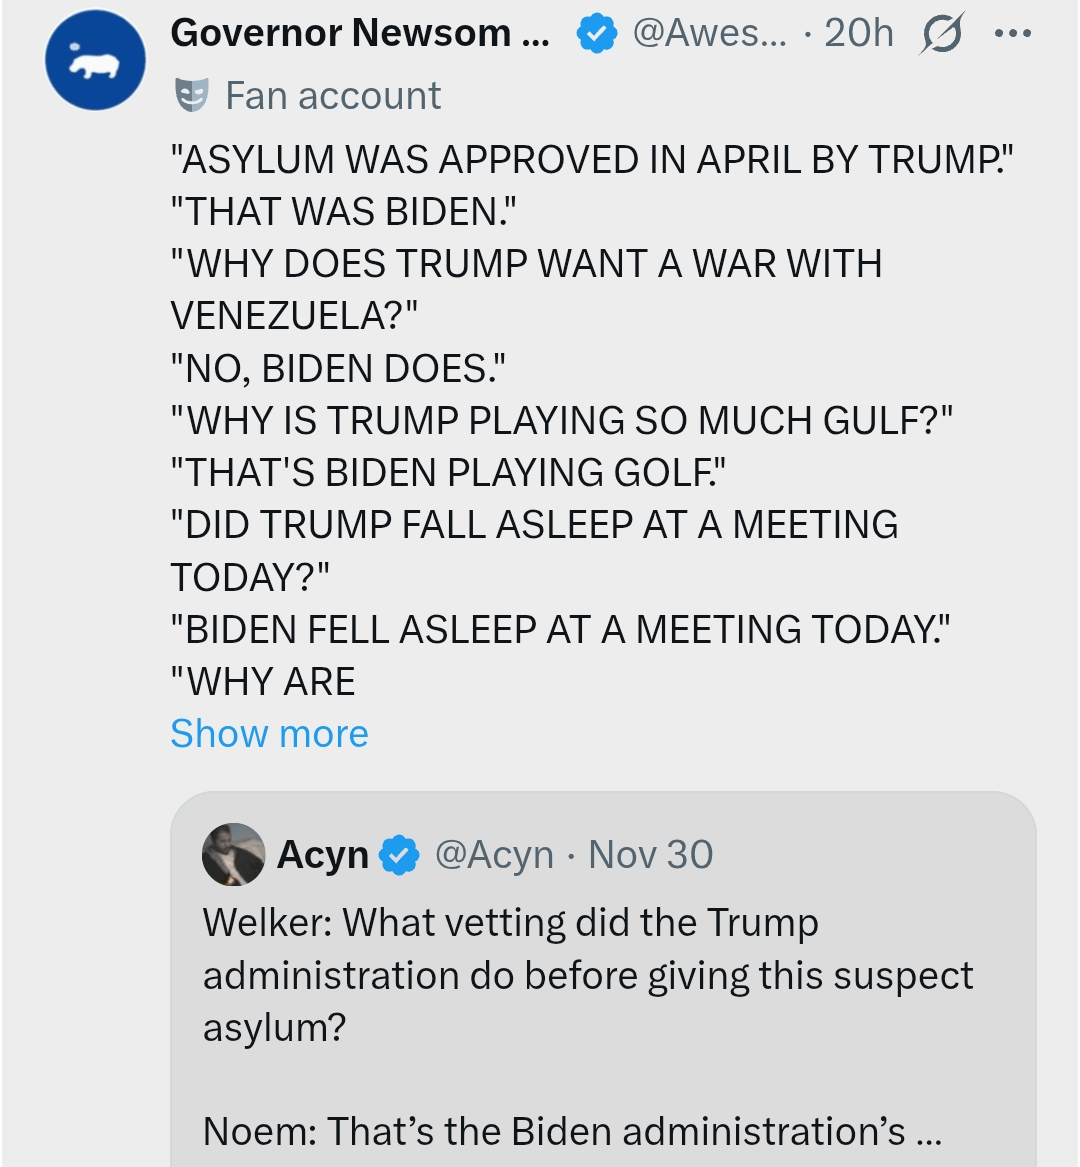Tap the Grok slashed-circle icon
This screenshot has height=1167, width=1080.
[x=940, y=36]
